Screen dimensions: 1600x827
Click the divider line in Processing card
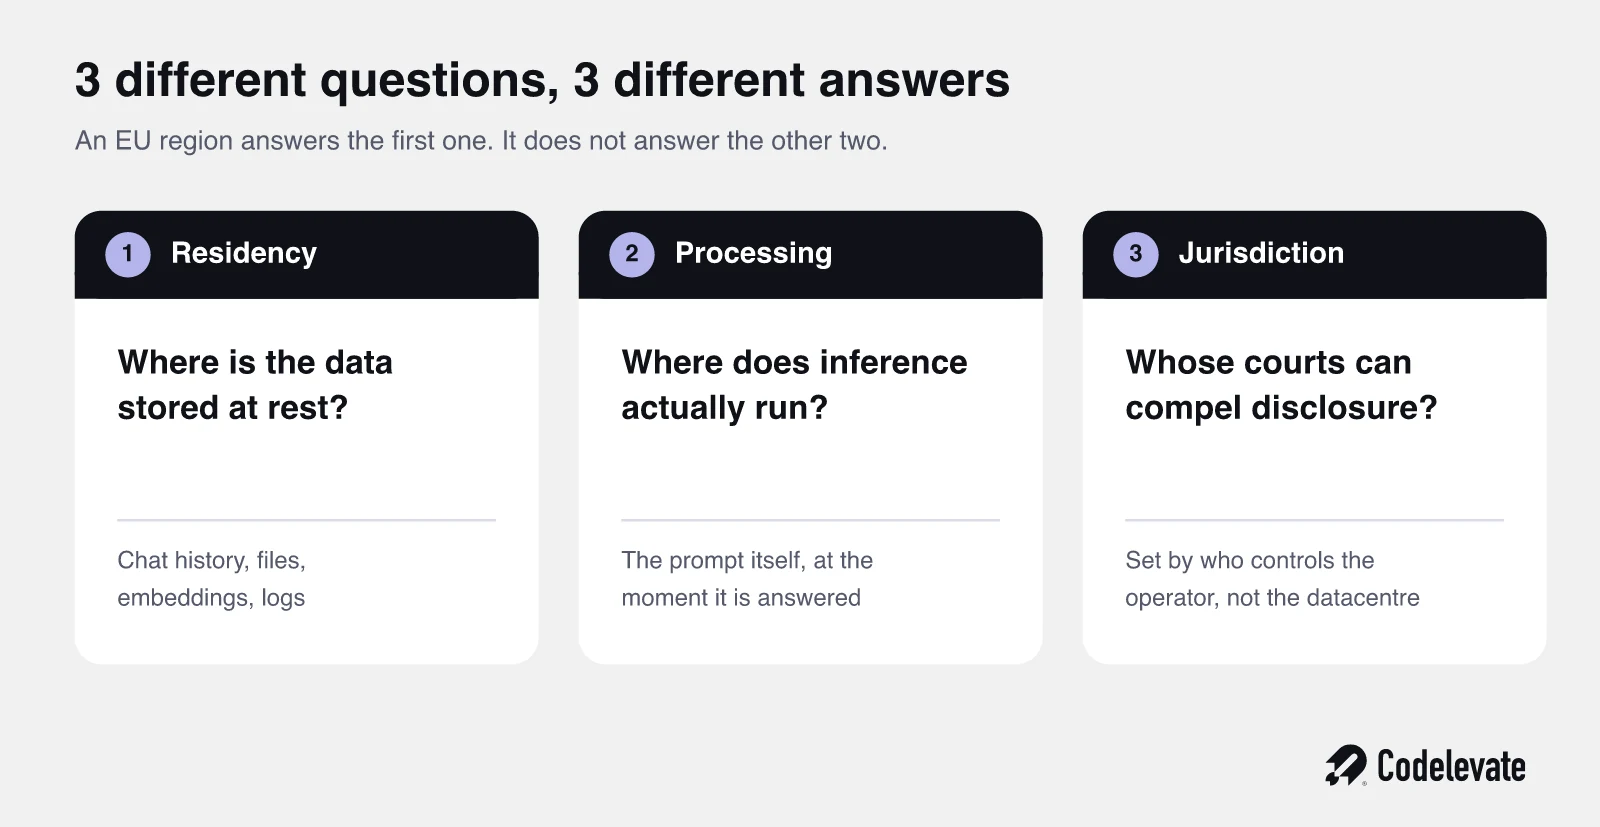point(811,520)
